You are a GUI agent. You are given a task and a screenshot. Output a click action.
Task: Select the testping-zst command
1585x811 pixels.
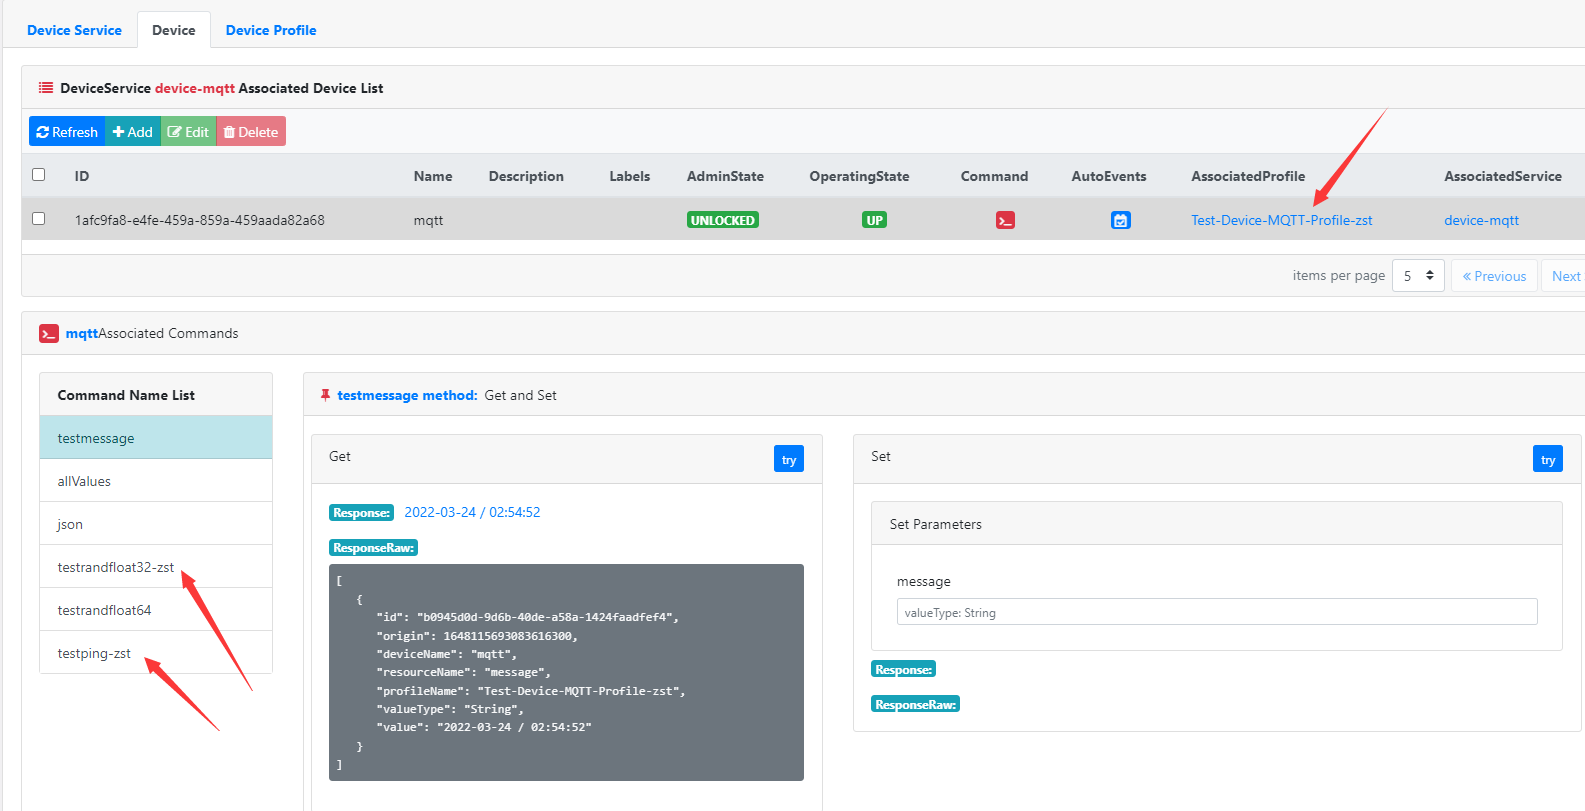coord(156,652)
